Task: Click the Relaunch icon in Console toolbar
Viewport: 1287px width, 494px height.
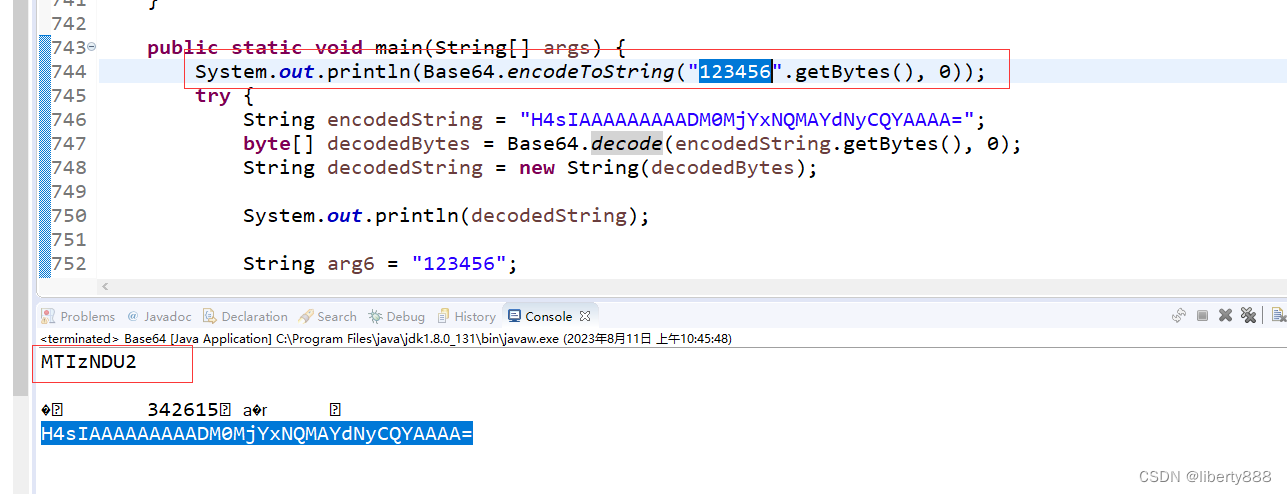Action: coord(1179,316)
